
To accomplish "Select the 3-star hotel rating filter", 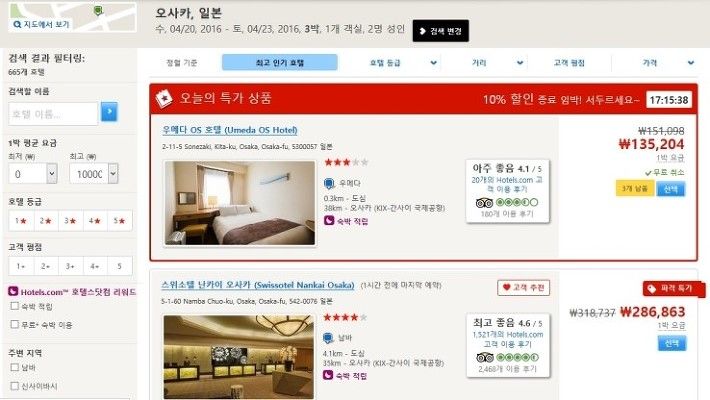I will click(x=71, y=221).
